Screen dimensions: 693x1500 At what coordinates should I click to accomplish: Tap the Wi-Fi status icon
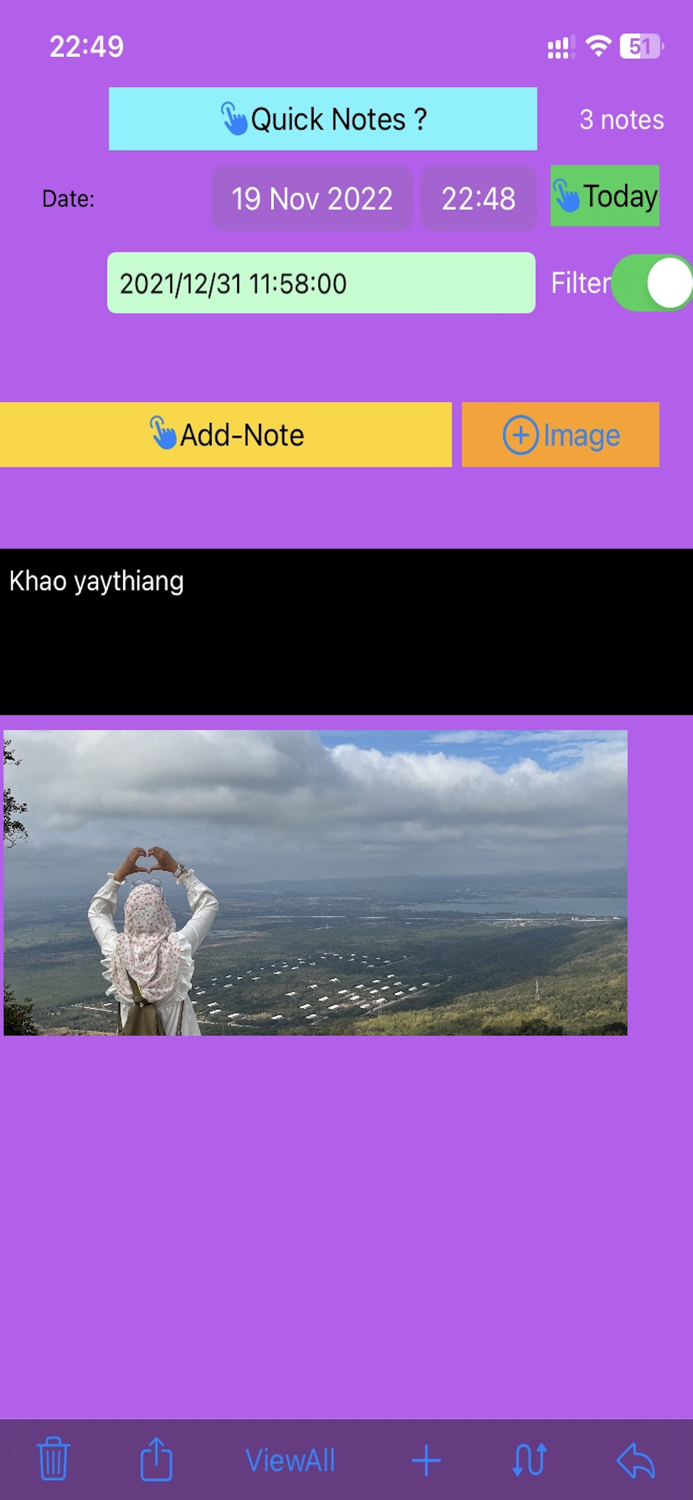[598, 45]
